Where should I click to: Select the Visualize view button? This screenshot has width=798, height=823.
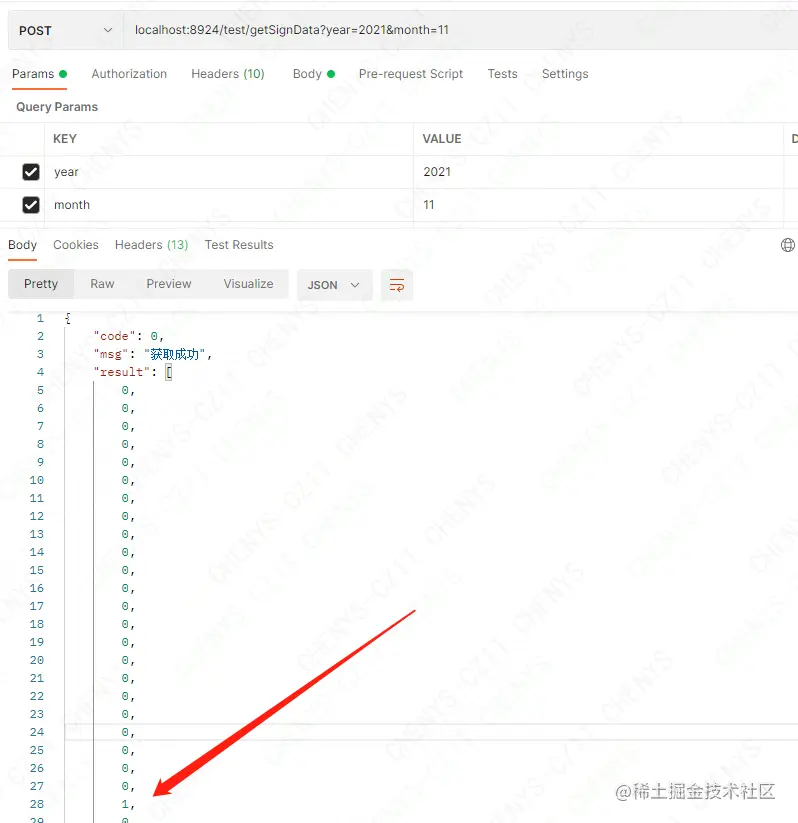click(248, 284)
